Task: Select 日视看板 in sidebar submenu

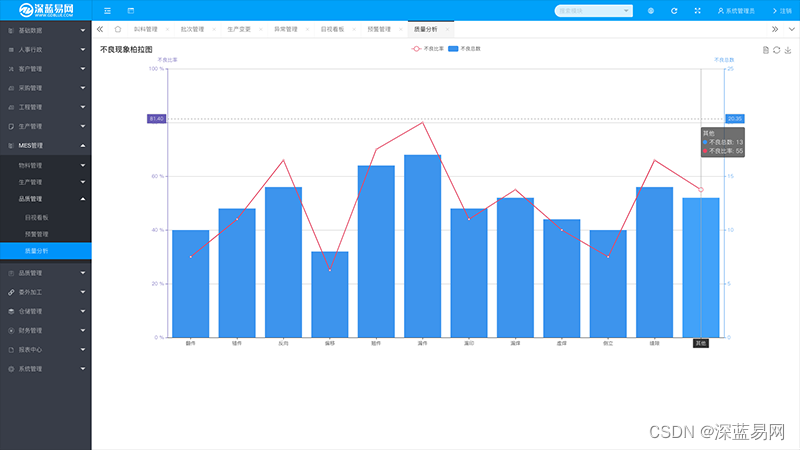Action: (x=37, y=216)
